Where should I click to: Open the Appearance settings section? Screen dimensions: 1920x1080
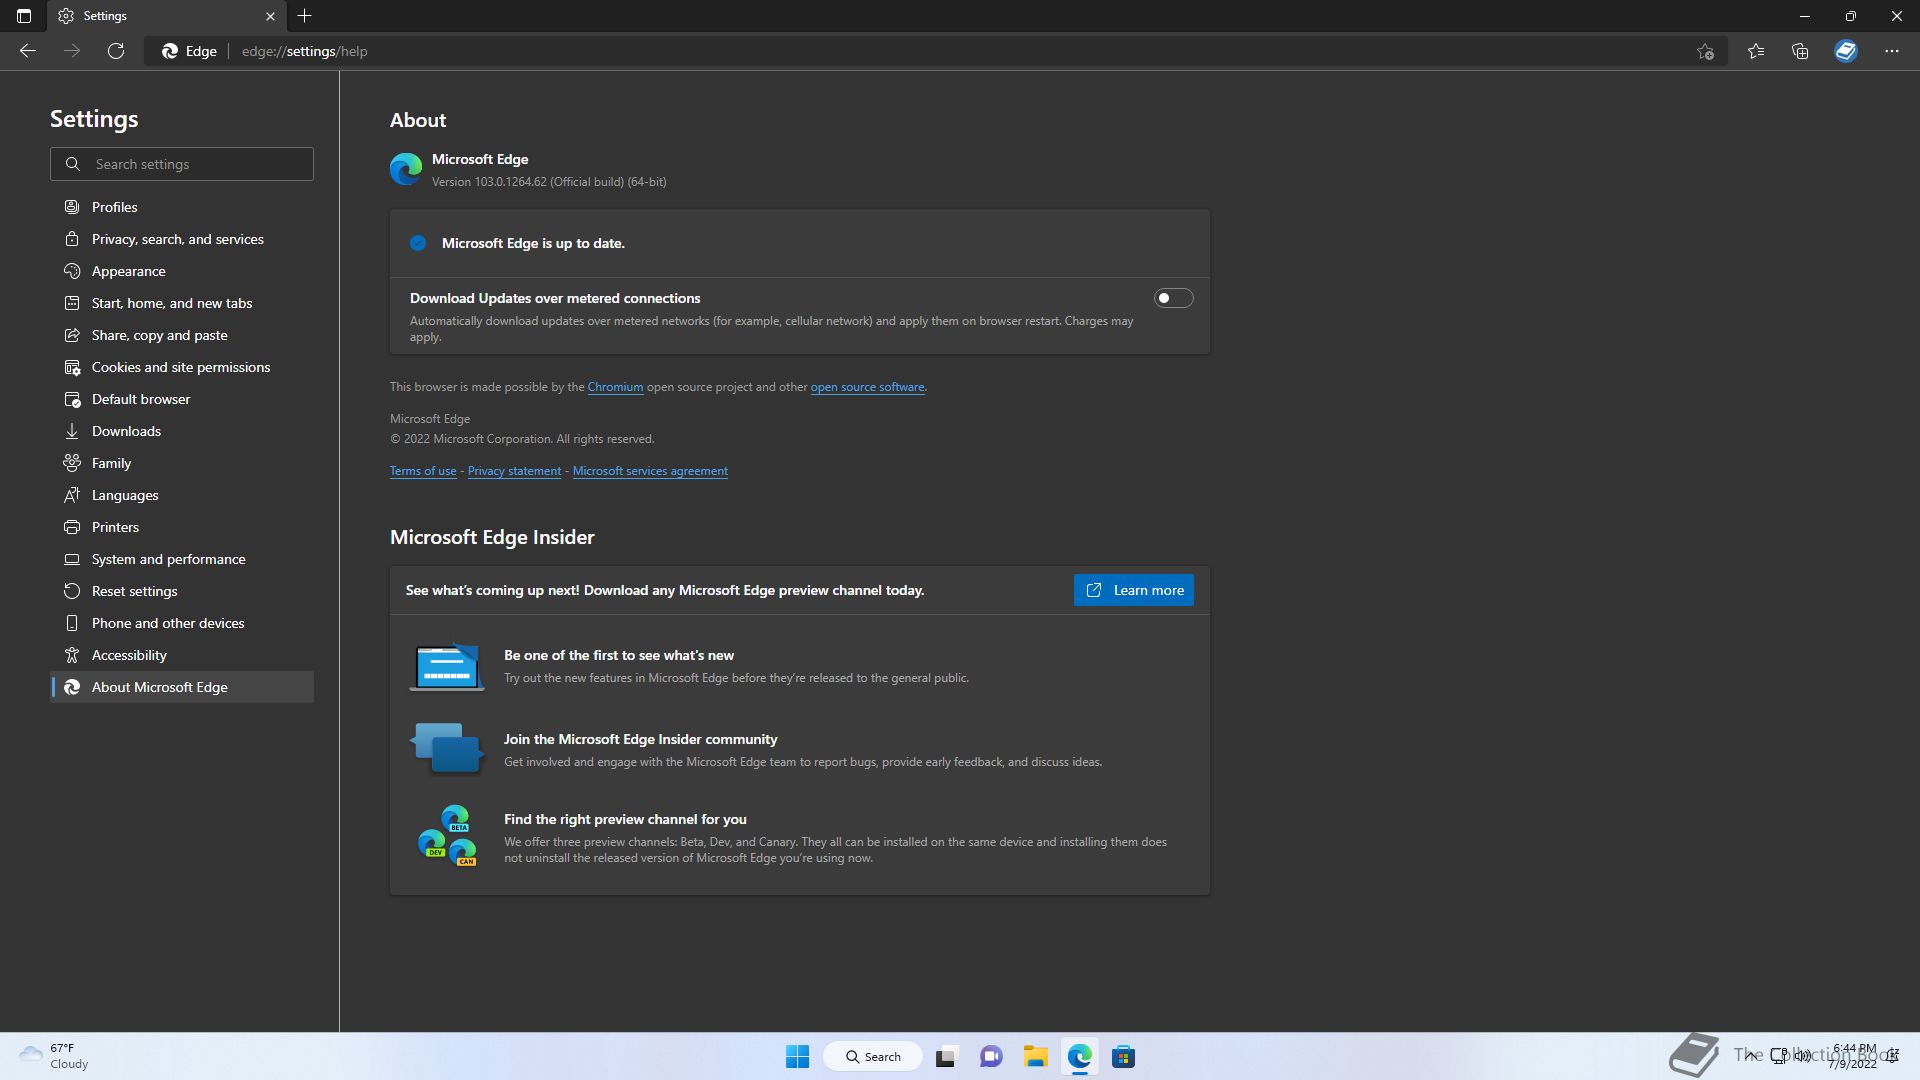point(128,271)
